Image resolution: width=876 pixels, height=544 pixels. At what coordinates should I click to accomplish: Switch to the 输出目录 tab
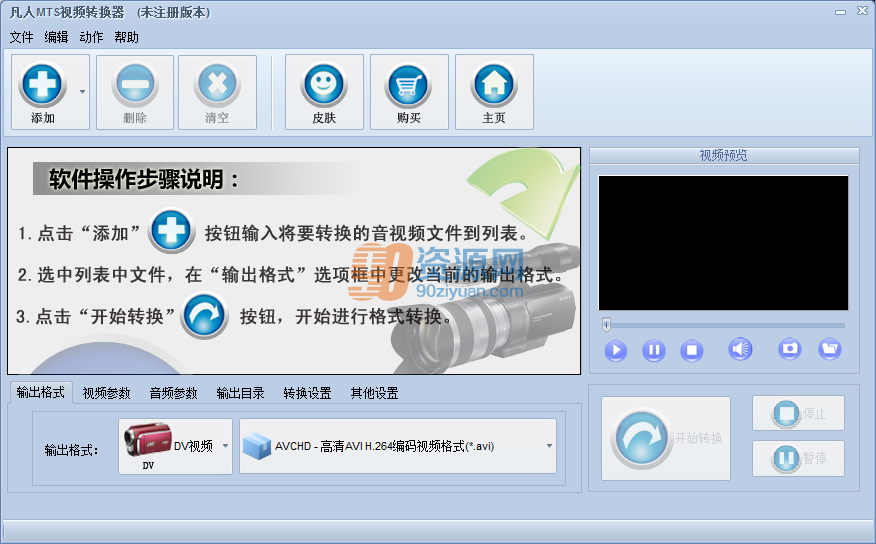tap(240, 393)
